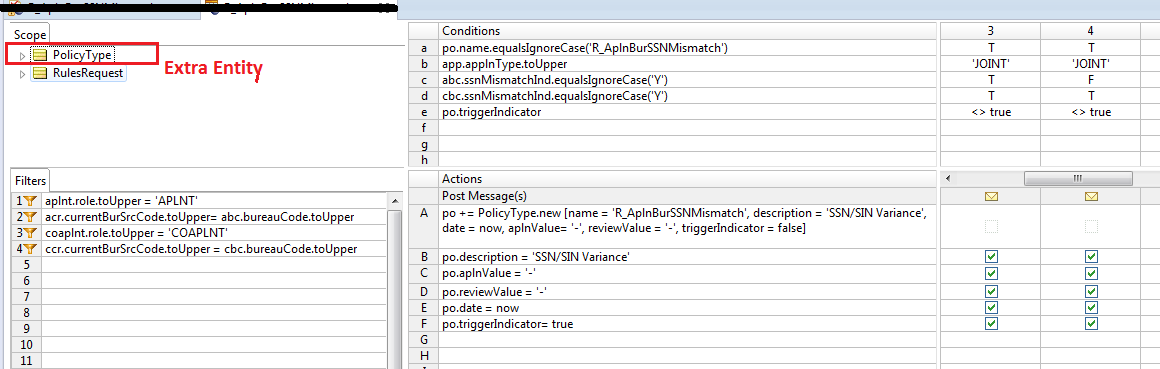1160x369 pixels.
Task: Click the filter funnel icon on row 3
Action: tap(29, 233)
